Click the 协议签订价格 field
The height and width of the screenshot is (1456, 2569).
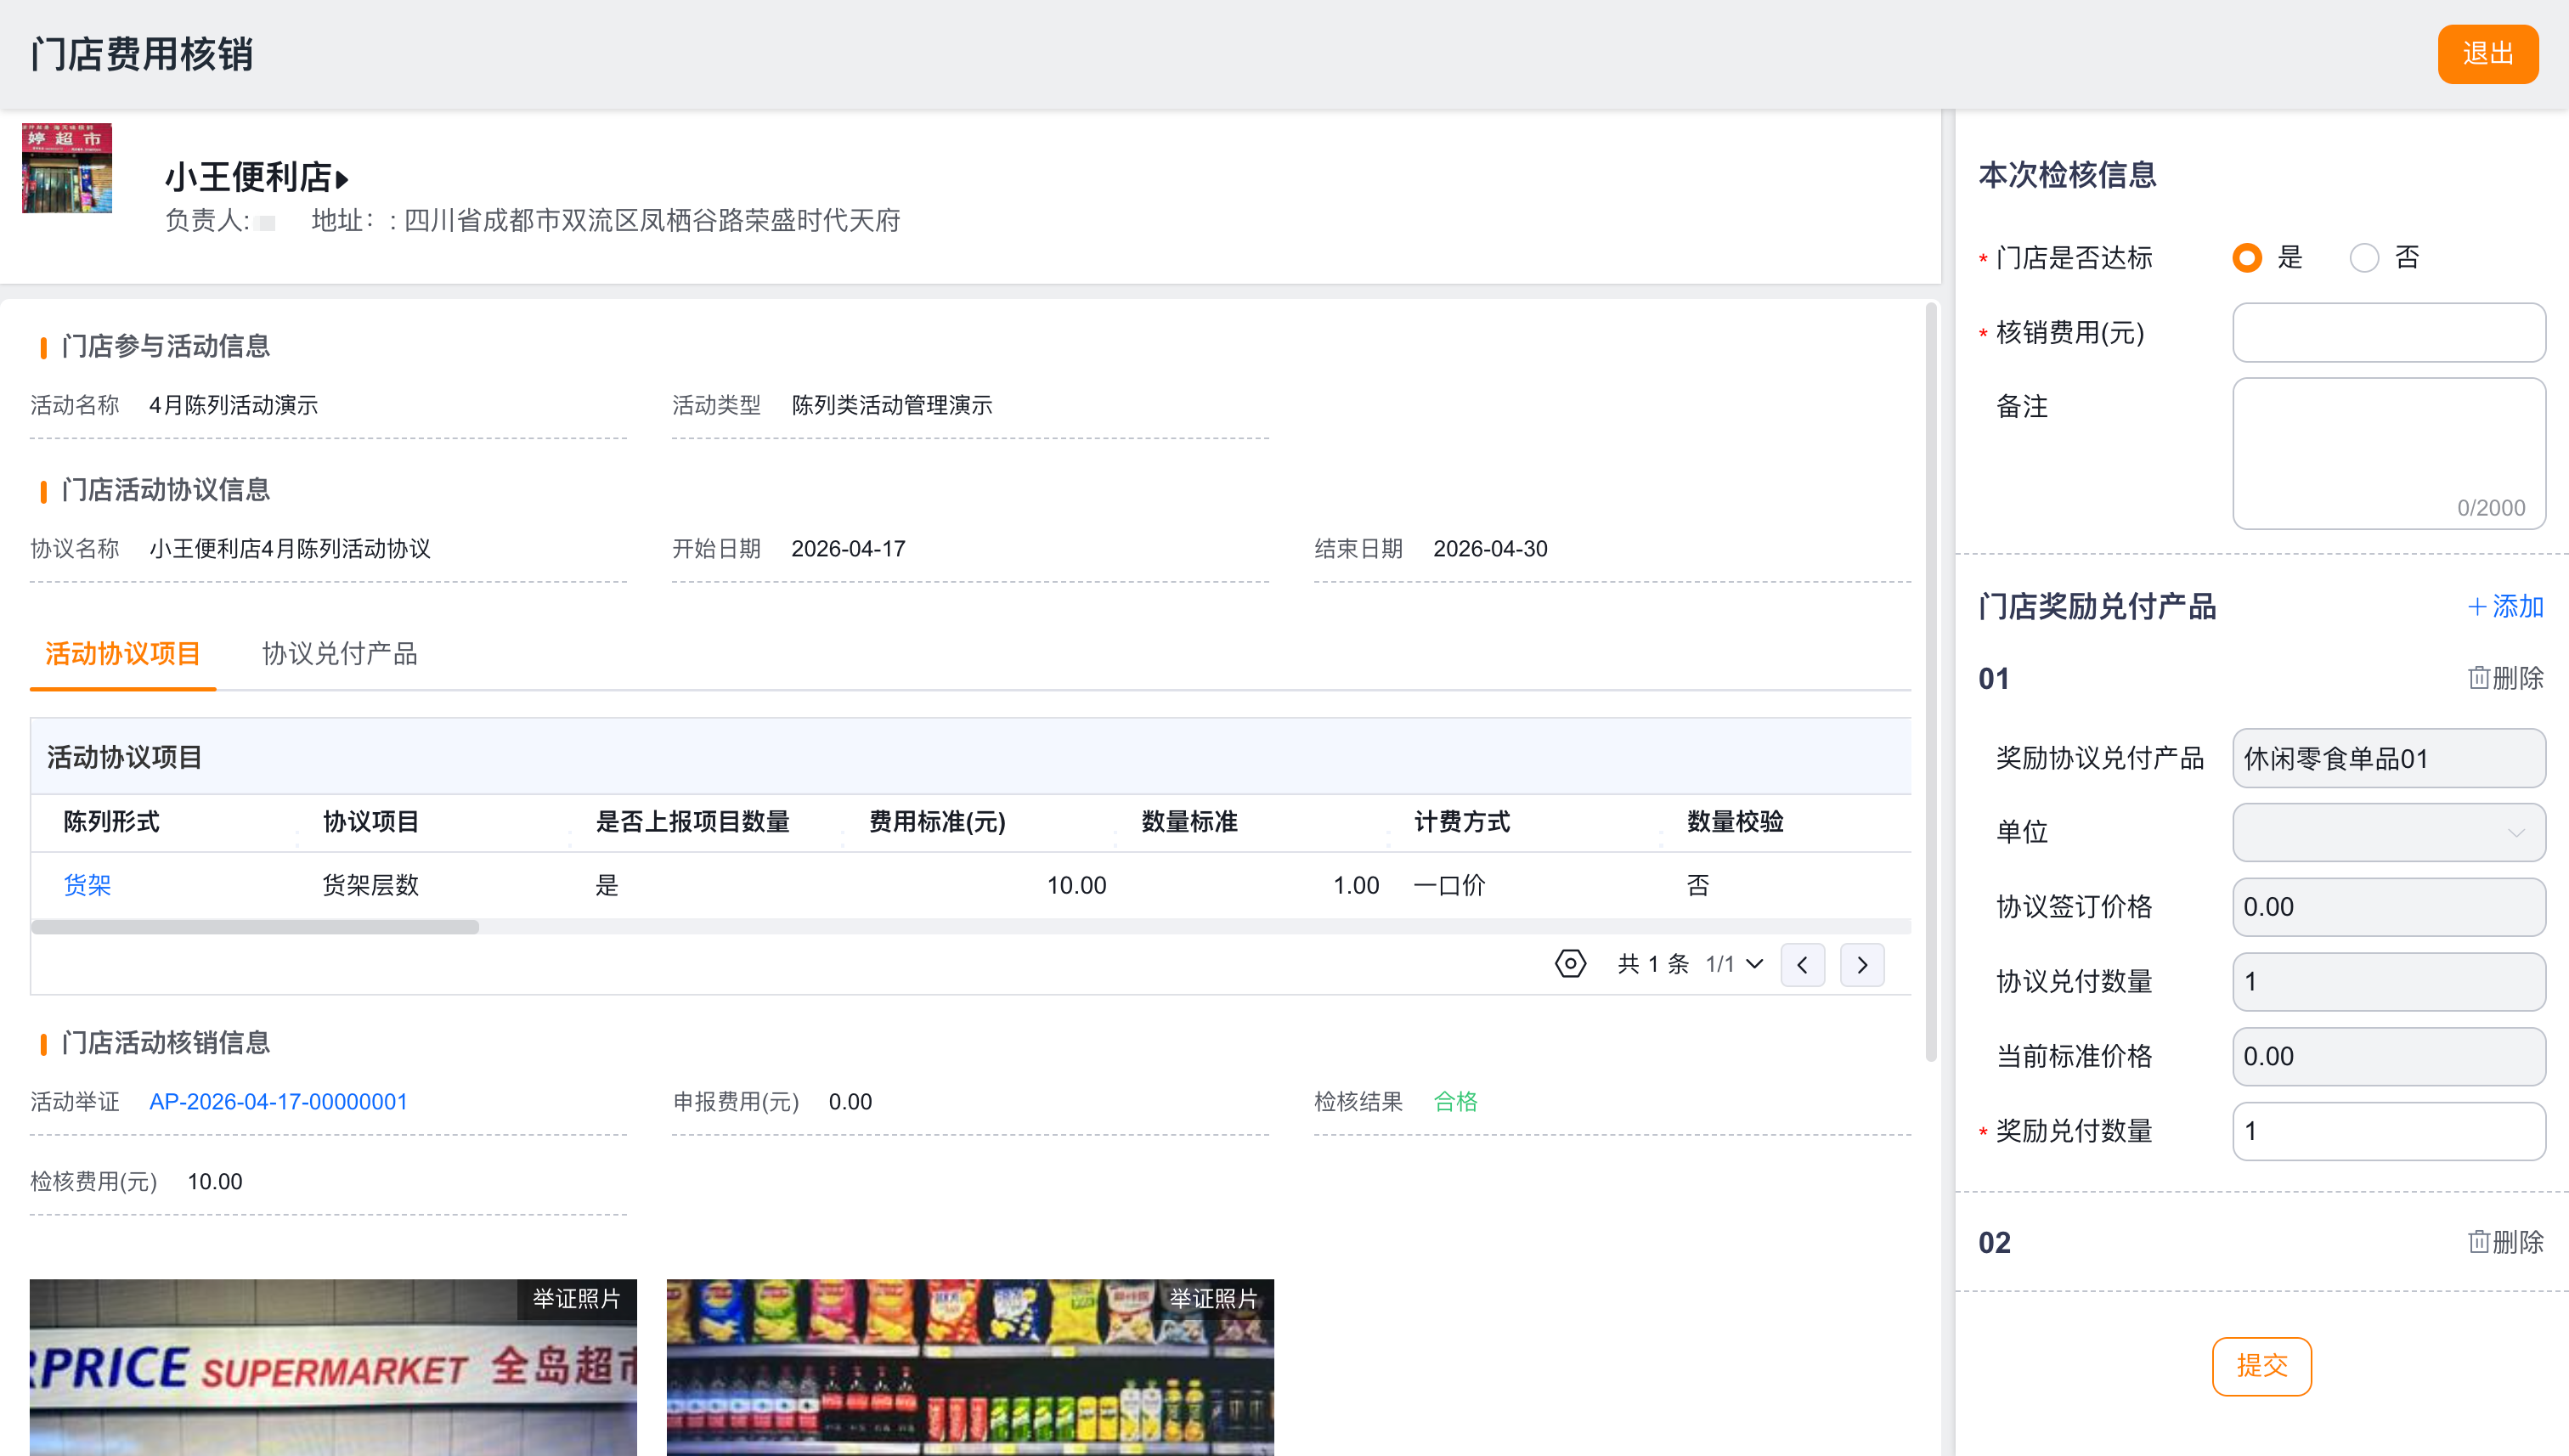[x=2388, y=907]
